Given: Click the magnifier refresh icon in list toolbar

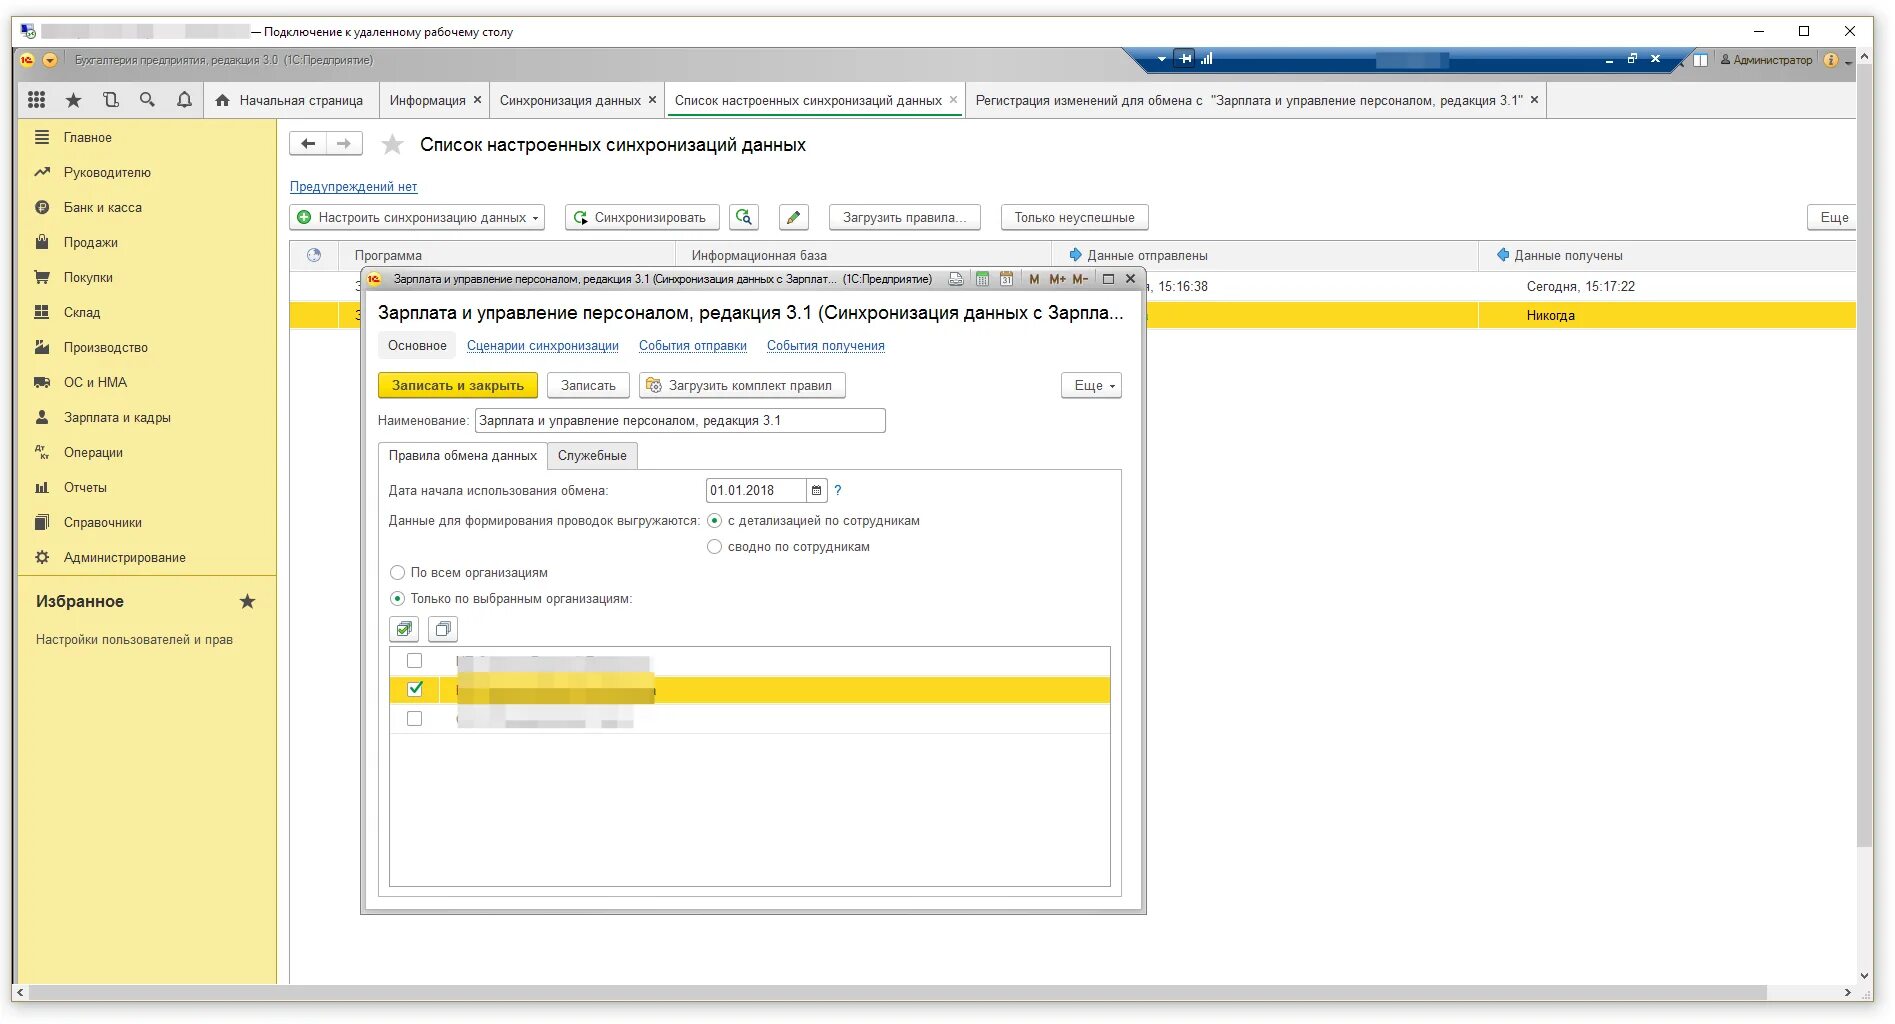Looking at the screenshot, I should [743, 217].
